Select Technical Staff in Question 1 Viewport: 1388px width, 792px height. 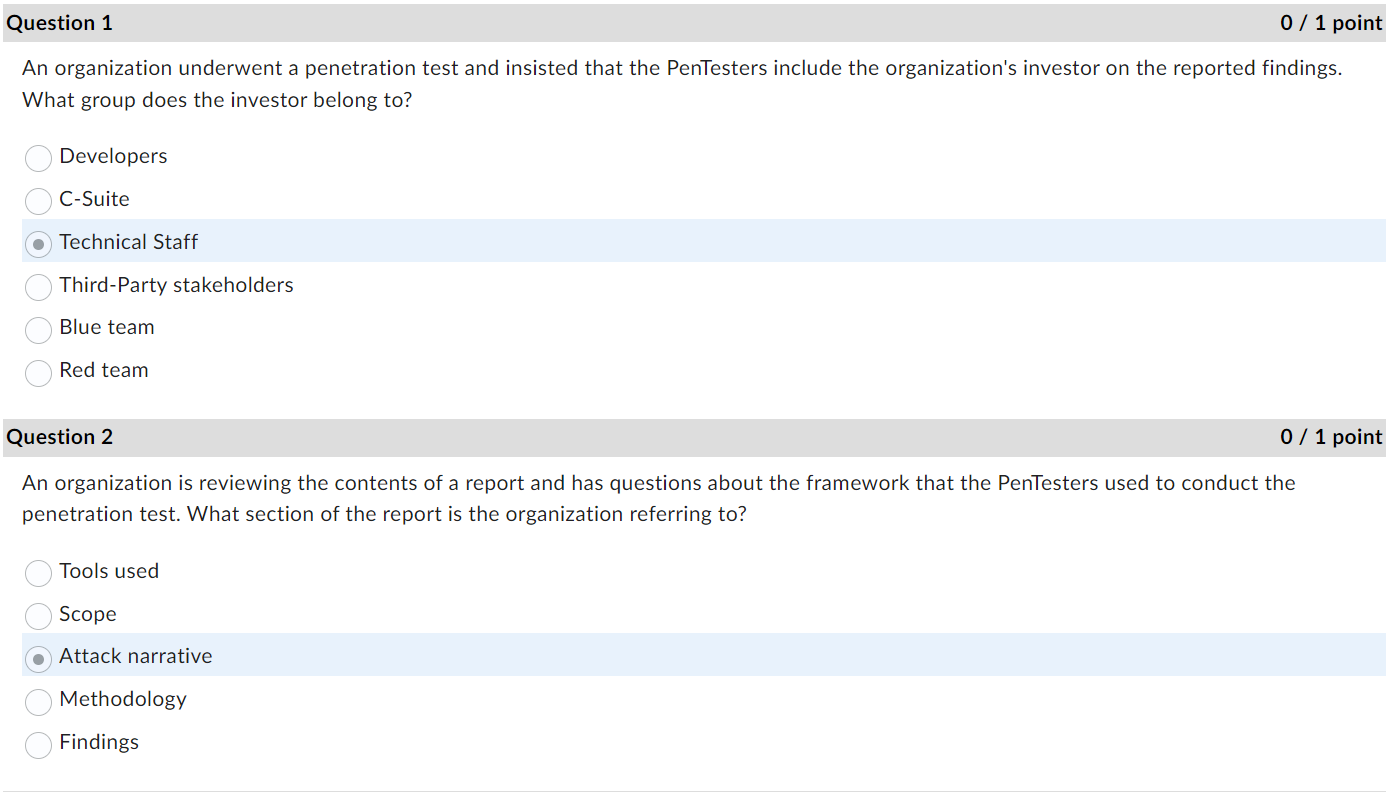38,244
